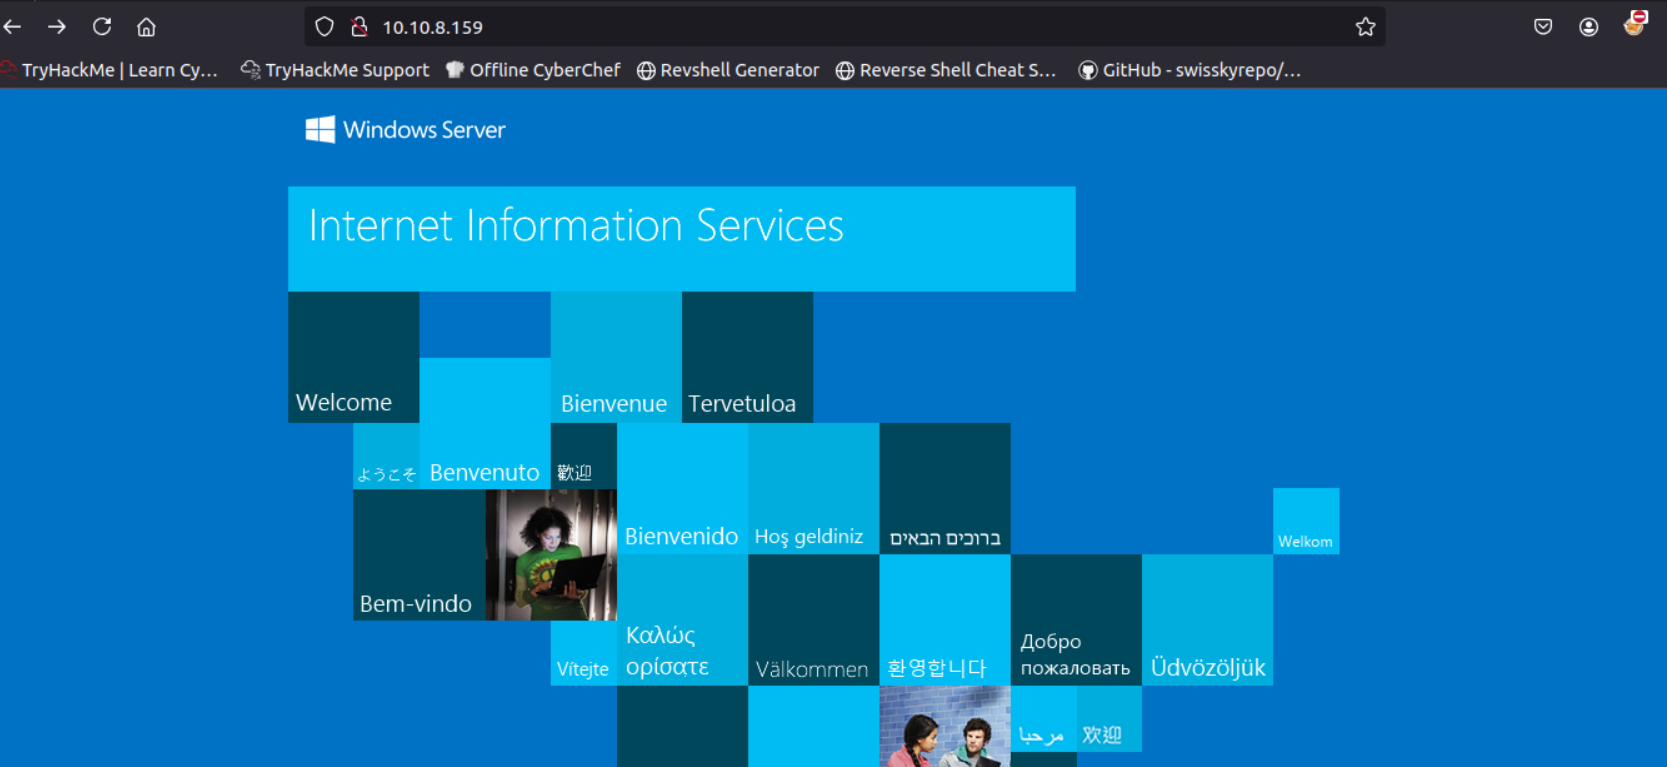This screenshot has width=1667, height=767.
Task: Open the Firefox account icon
Action: 1588,27
